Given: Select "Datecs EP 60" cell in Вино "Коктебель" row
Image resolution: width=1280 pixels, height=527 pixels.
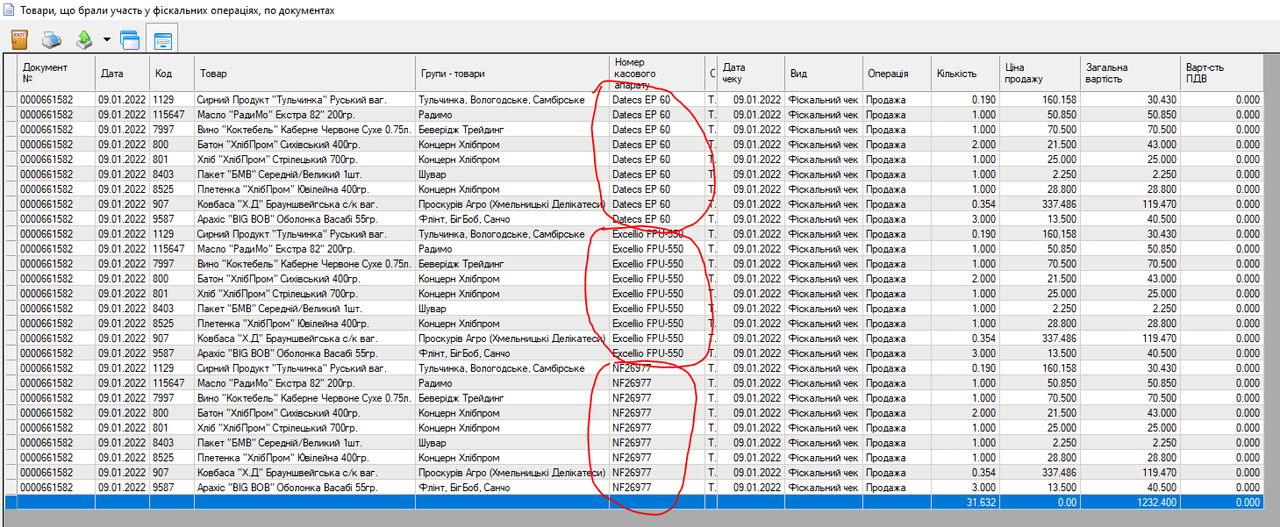Looking at the screenshot, I should [657, 129].
